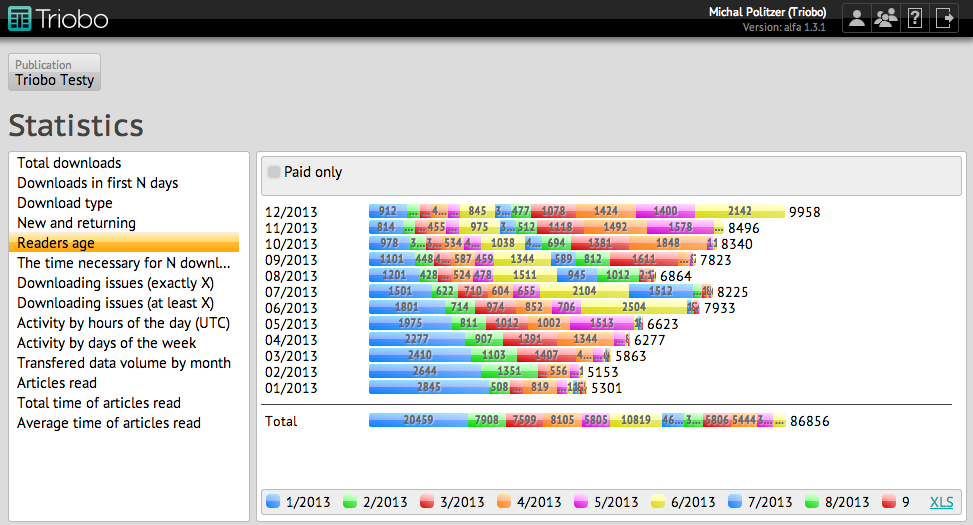Open Activity by hours of the day
The height and width of the screenshot is (525, 973).
pos(123,323)
